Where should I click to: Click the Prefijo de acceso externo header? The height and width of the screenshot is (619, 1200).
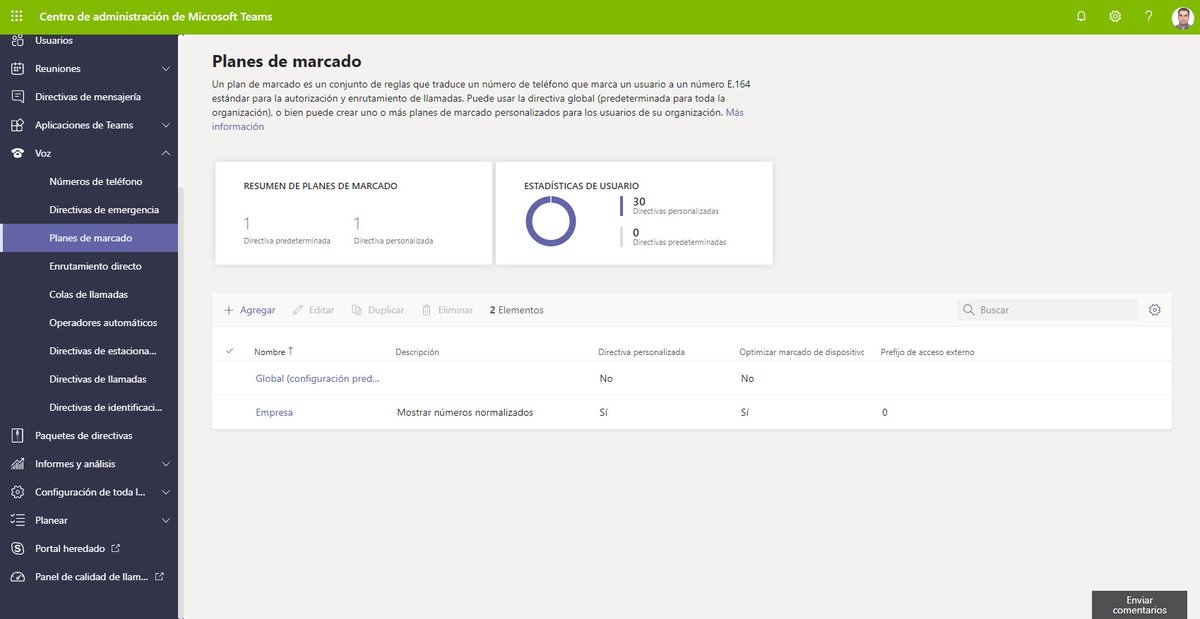click(927, 352)
